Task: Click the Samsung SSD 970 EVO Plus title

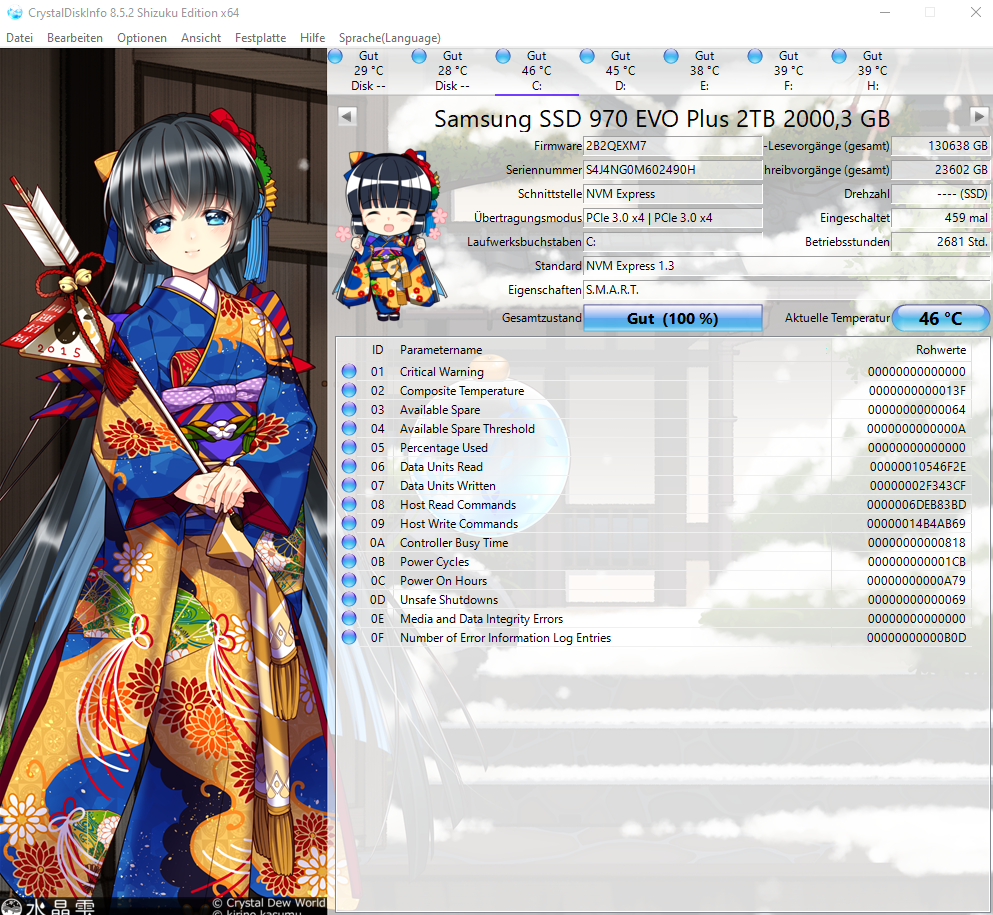Action: (662, 118)
